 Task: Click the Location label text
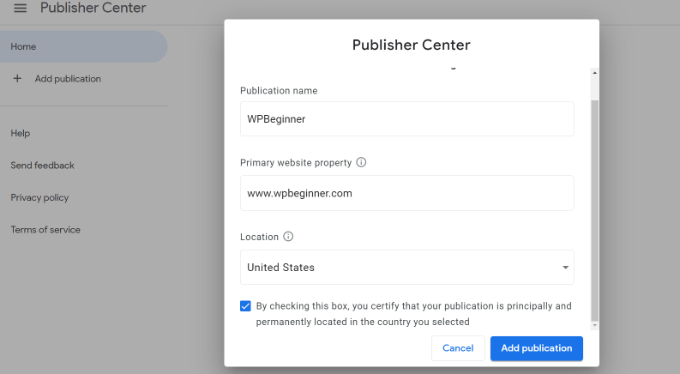pos(259,237)
